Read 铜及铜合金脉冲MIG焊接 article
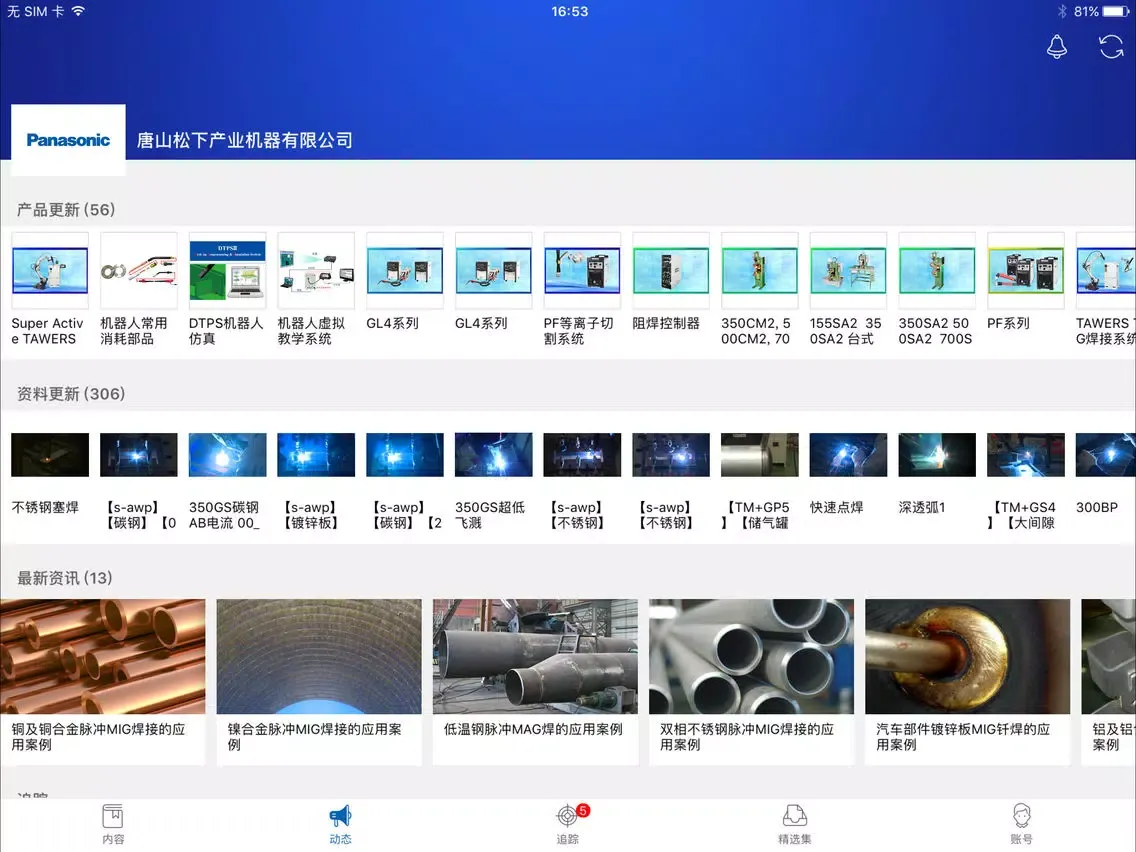1136x852 pixels. [103, 657]
